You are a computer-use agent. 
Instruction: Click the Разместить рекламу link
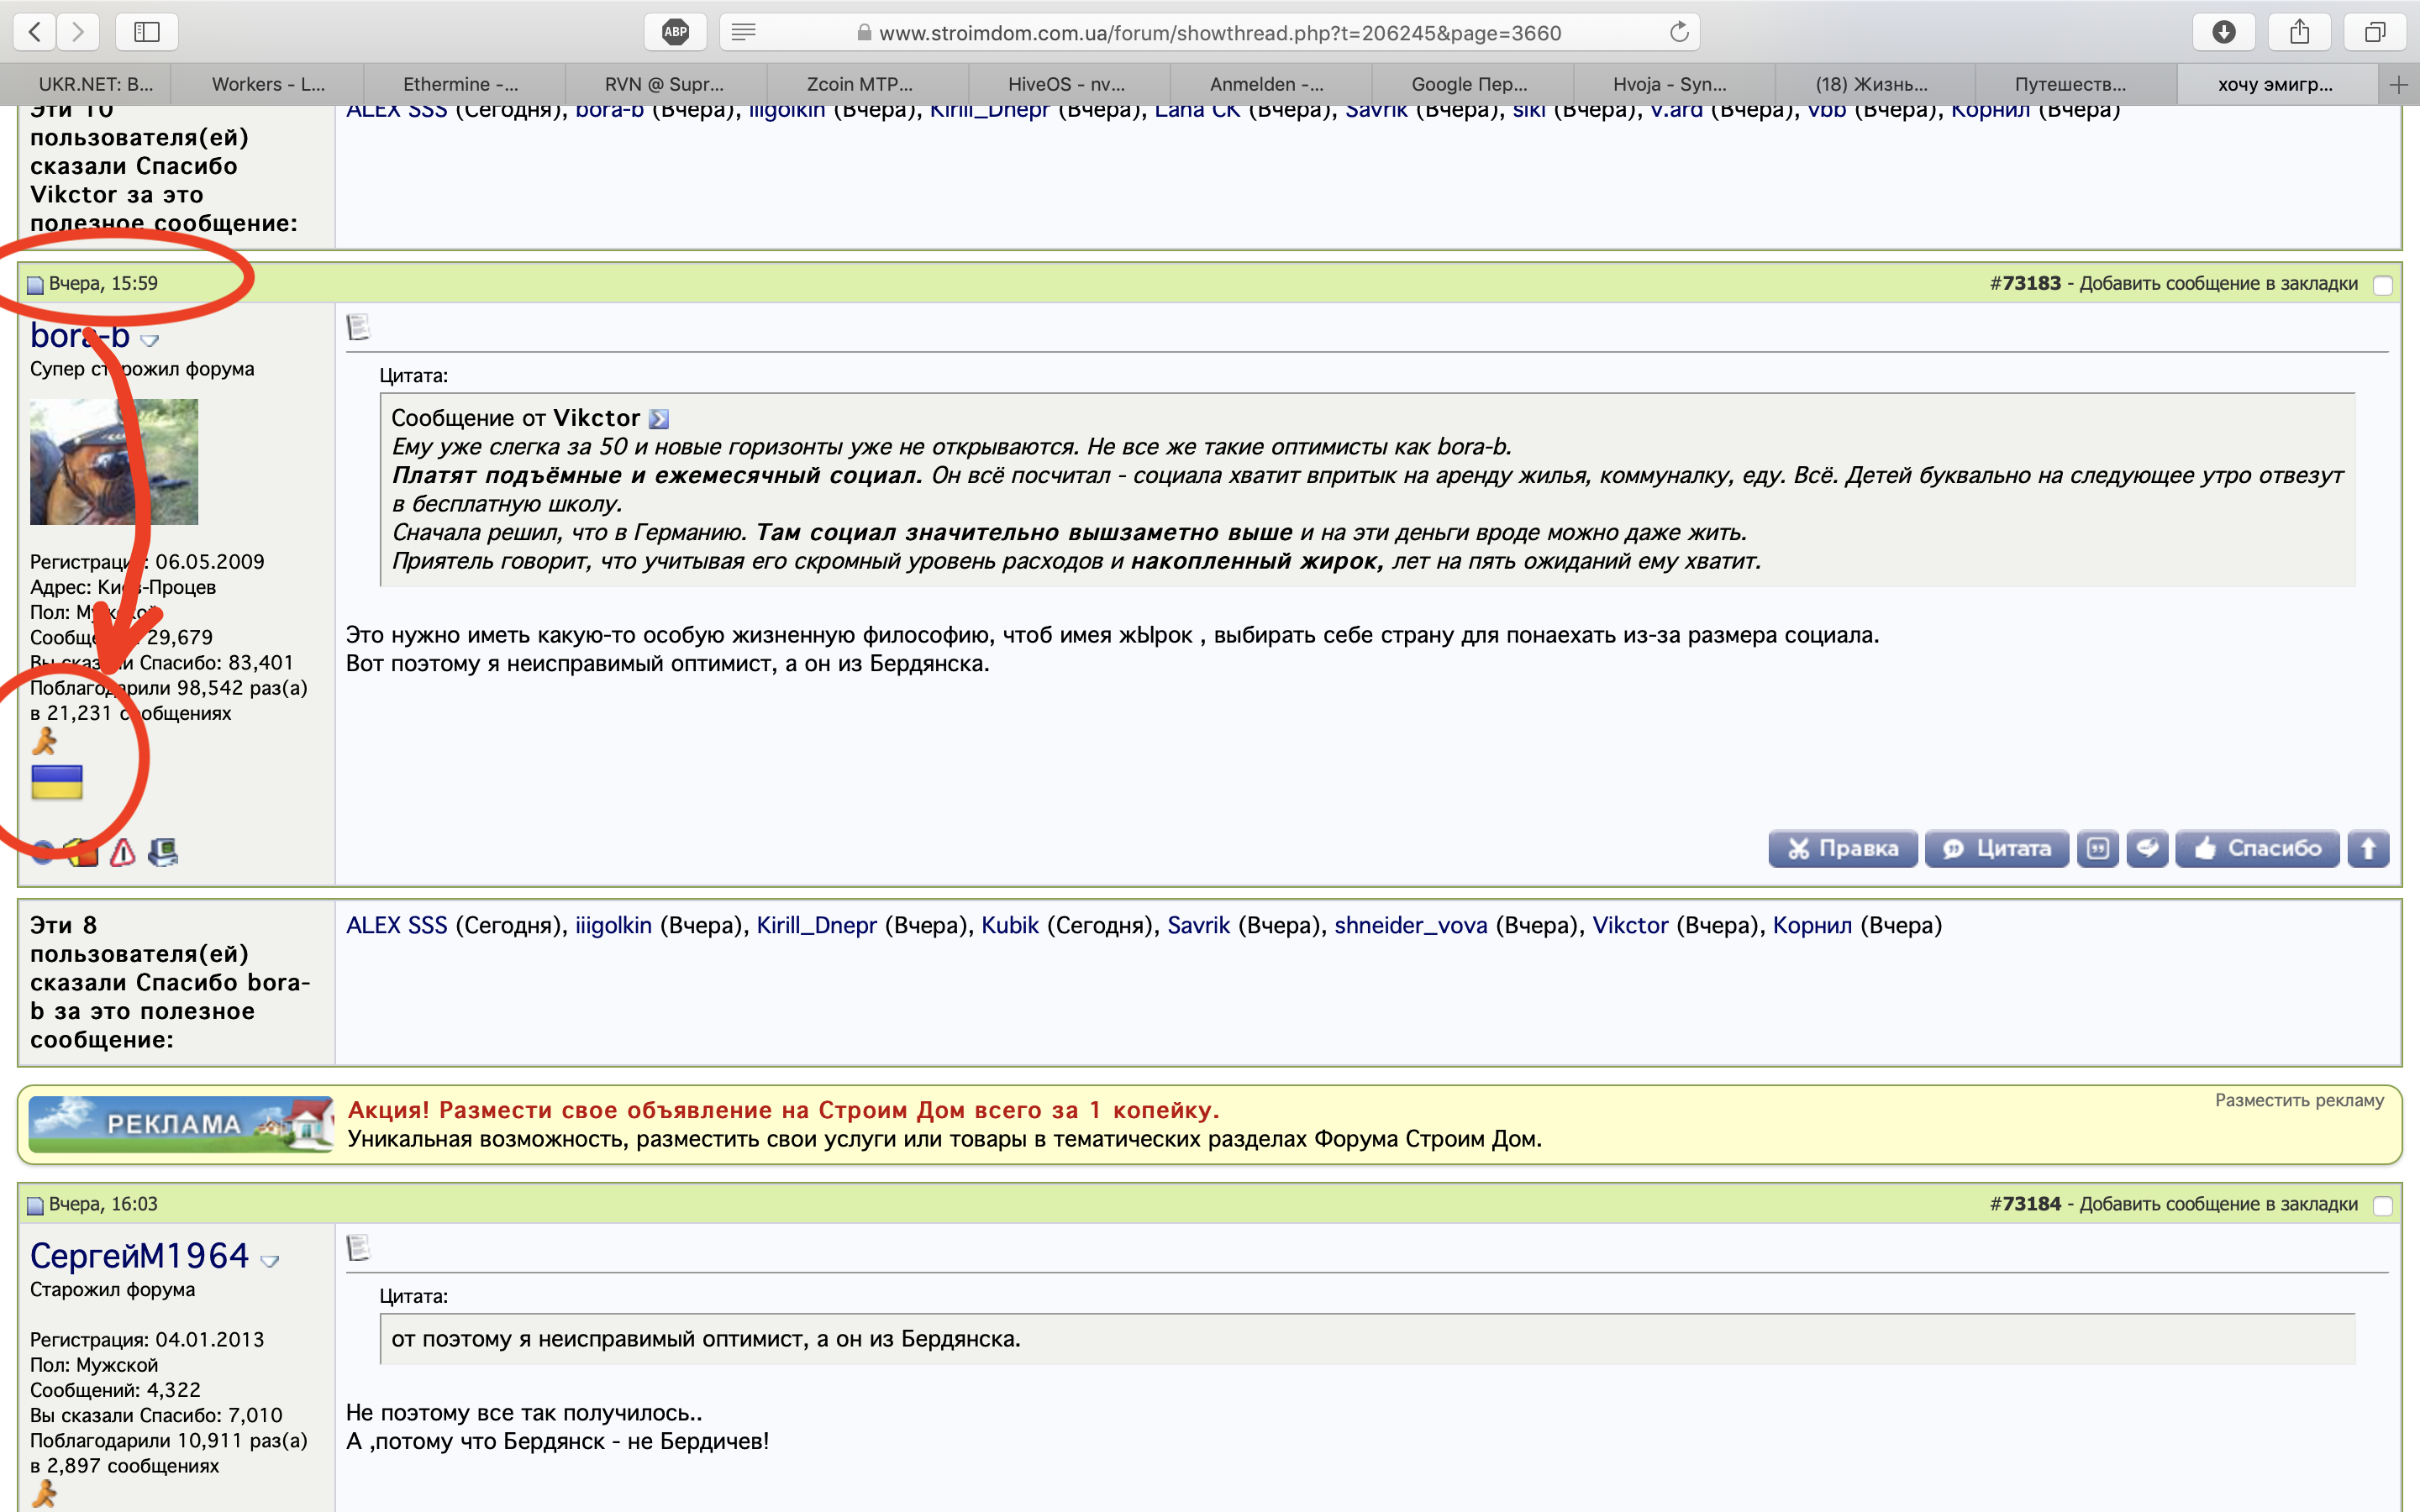click(x=2299, y=1101)
